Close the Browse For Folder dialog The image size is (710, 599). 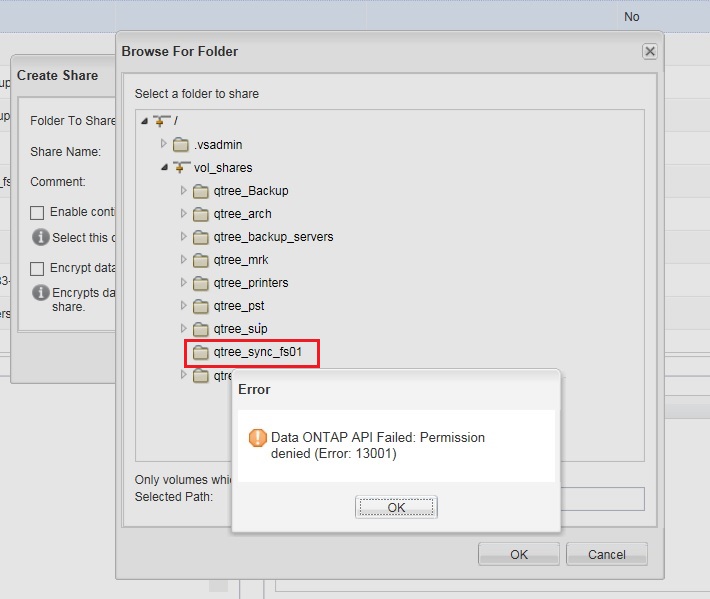[x=650, y=51]
